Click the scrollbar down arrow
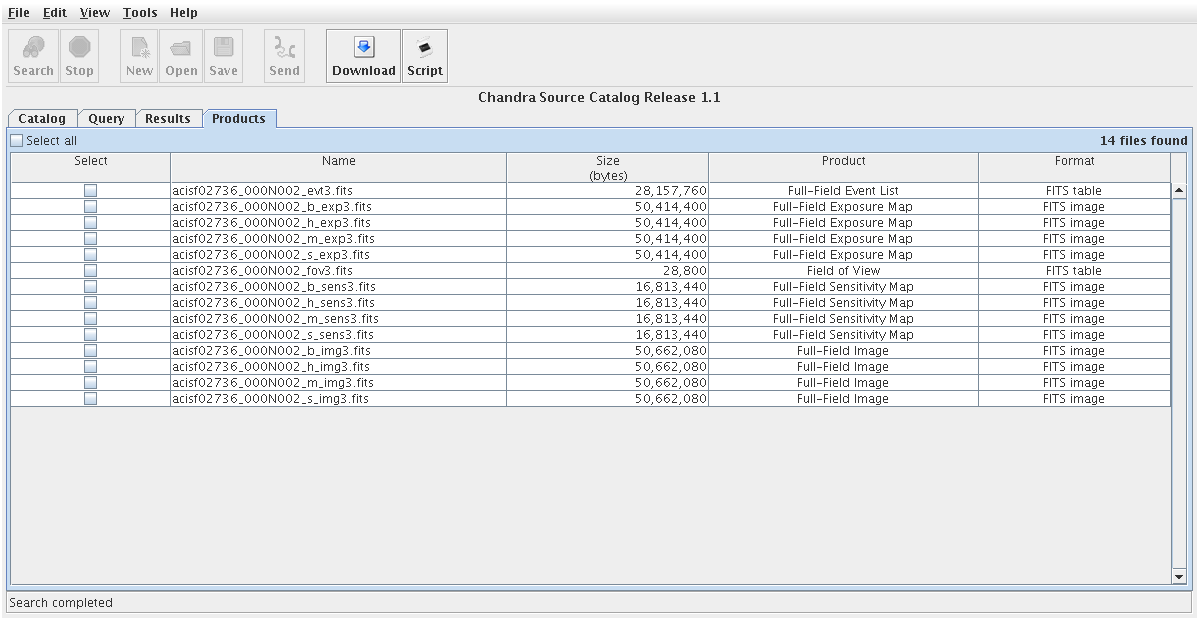This screenshot has width=1200, height=623. click(x=1178, y=576)
